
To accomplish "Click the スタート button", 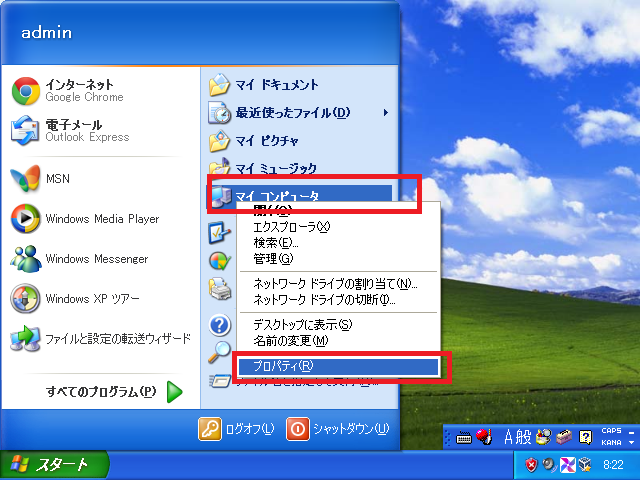I will 54,465.
